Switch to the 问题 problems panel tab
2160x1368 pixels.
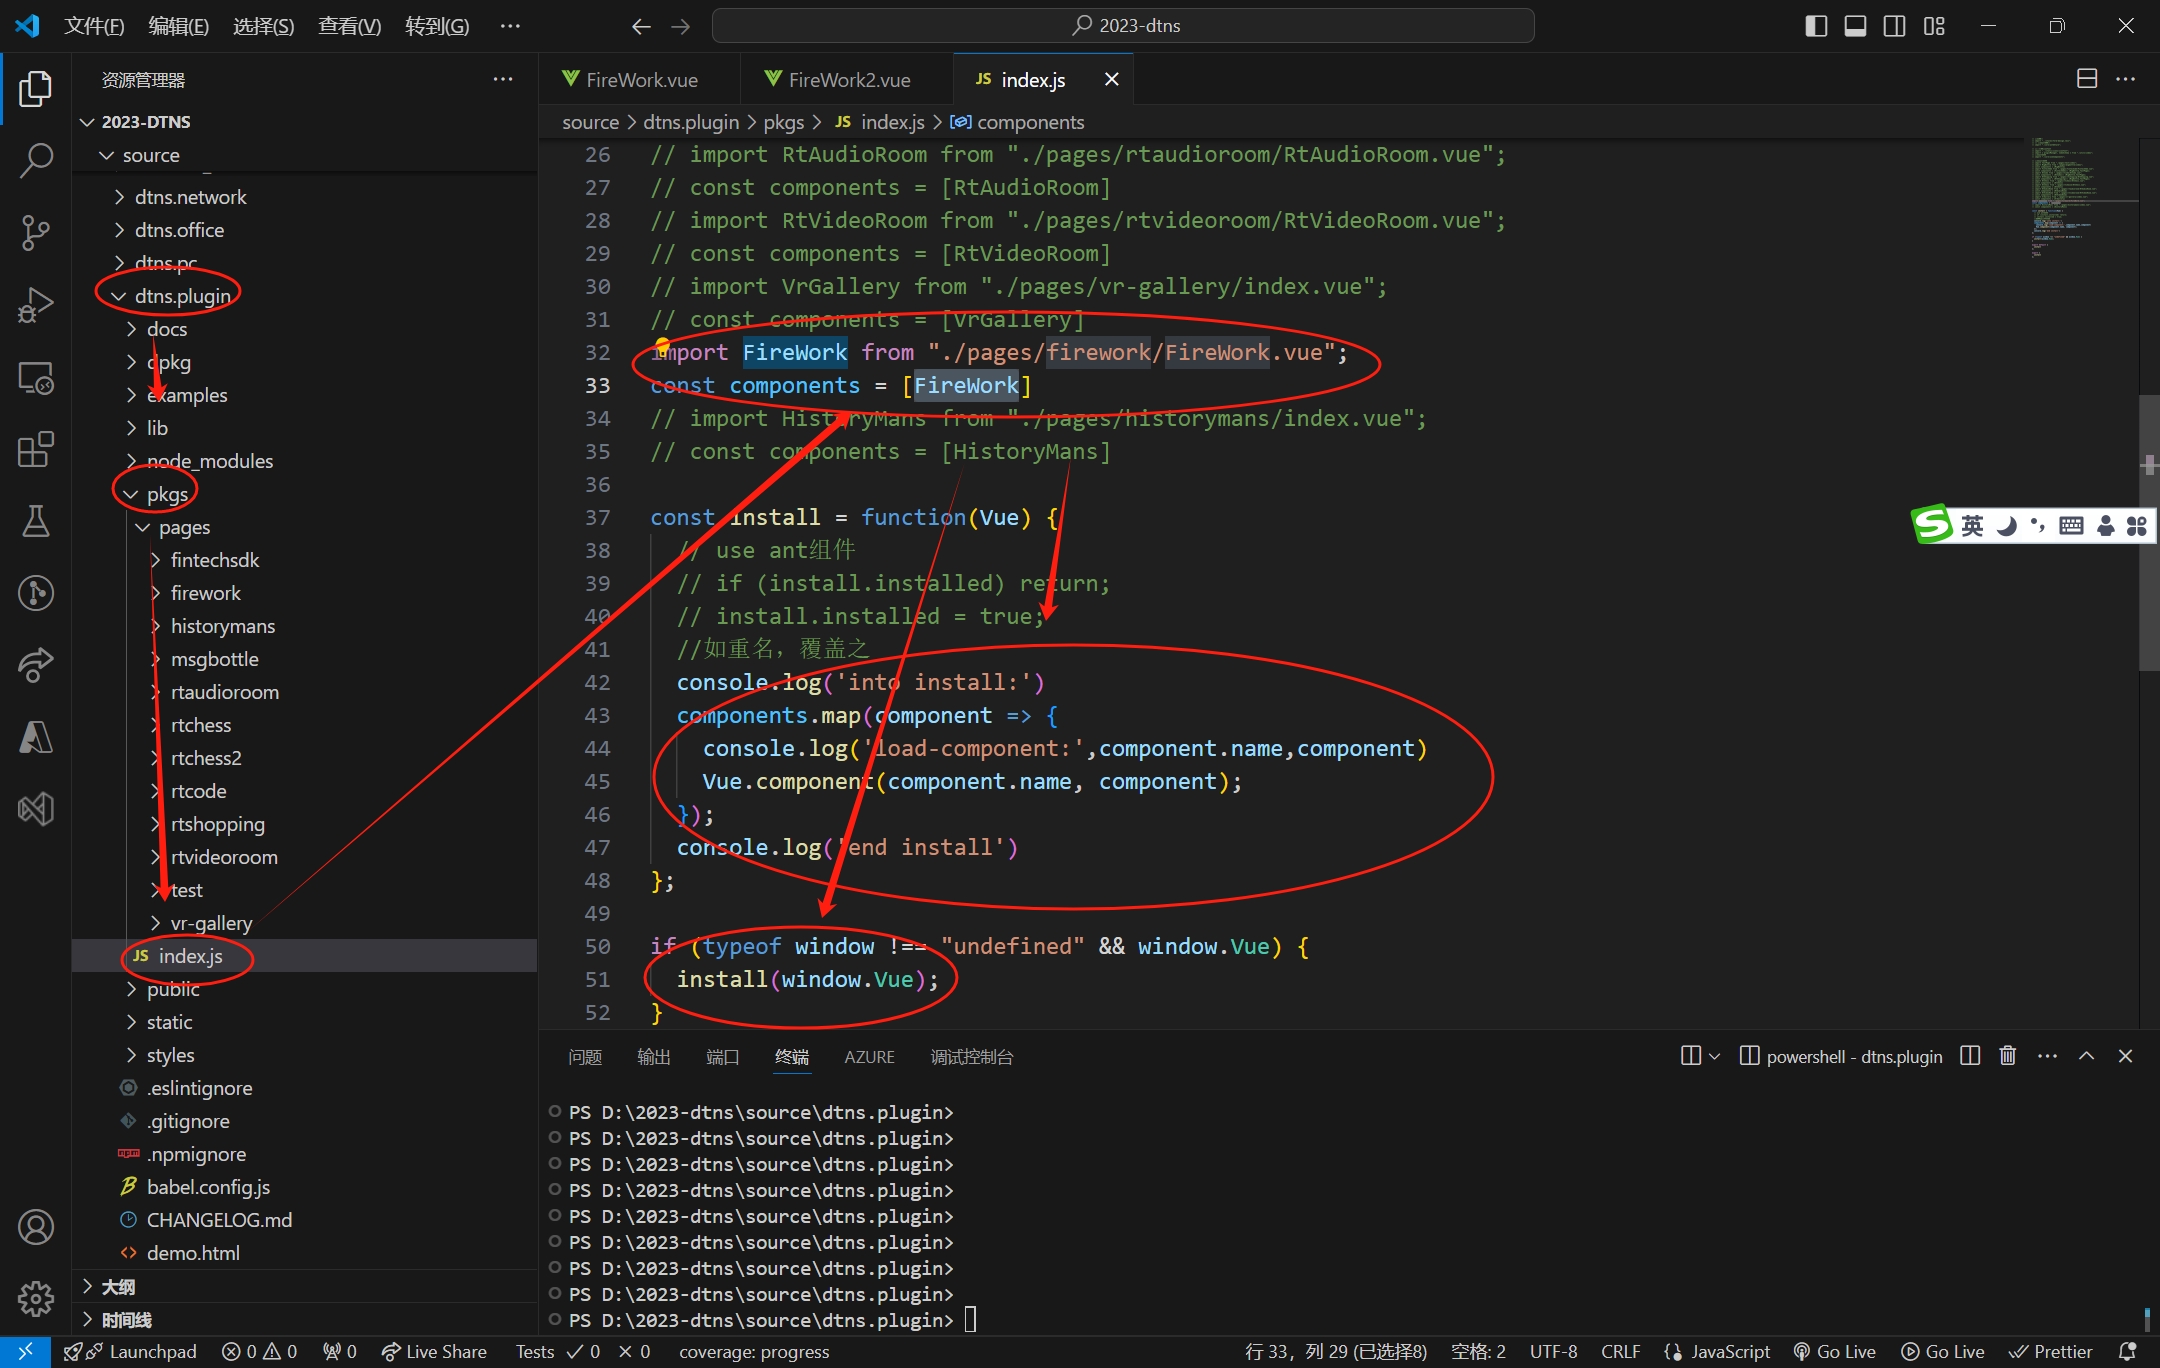click(585, 1057)
